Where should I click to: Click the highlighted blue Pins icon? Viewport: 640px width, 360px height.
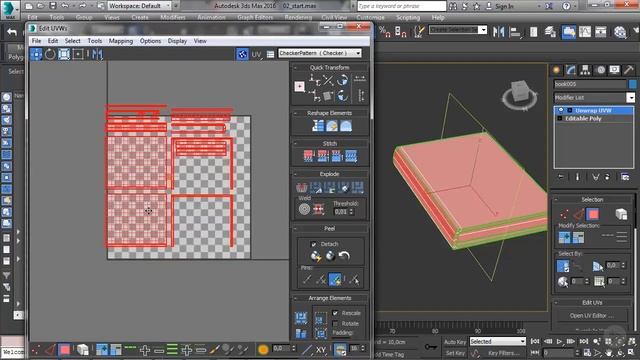335,280
